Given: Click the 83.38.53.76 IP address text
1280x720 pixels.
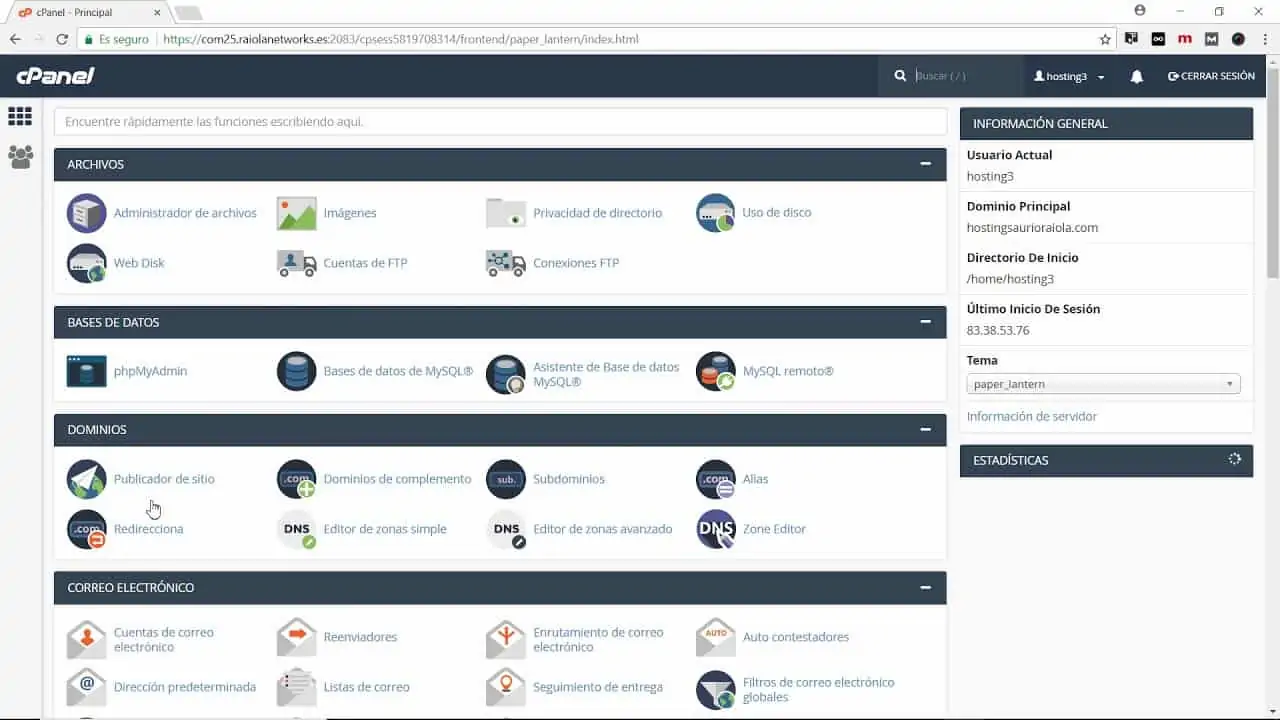Looking at the screenshot, I should [x=998, y=330].
